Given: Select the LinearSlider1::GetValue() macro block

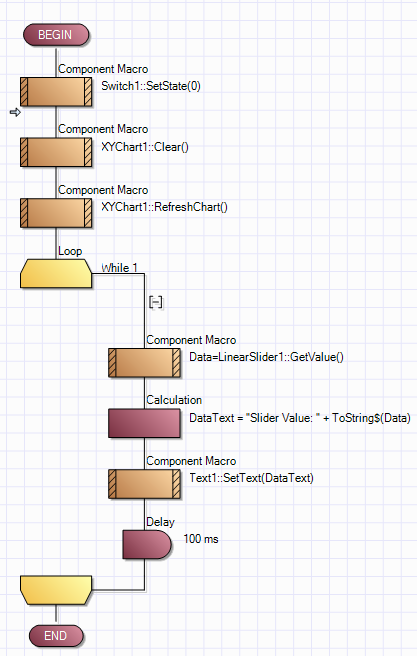Looking at the screenshot, I should 144,363.
